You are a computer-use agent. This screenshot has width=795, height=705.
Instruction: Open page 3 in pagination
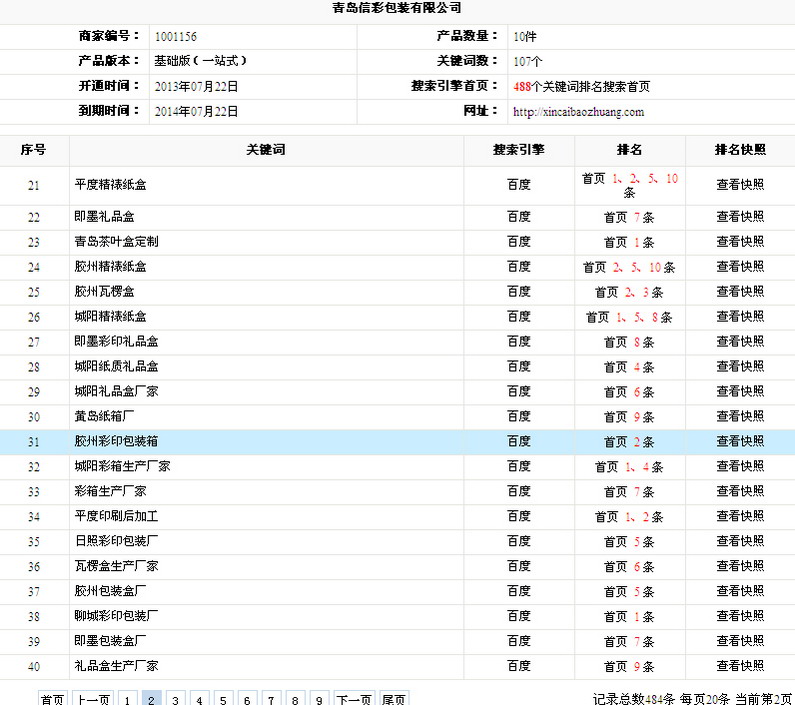[x=175, y=700]
